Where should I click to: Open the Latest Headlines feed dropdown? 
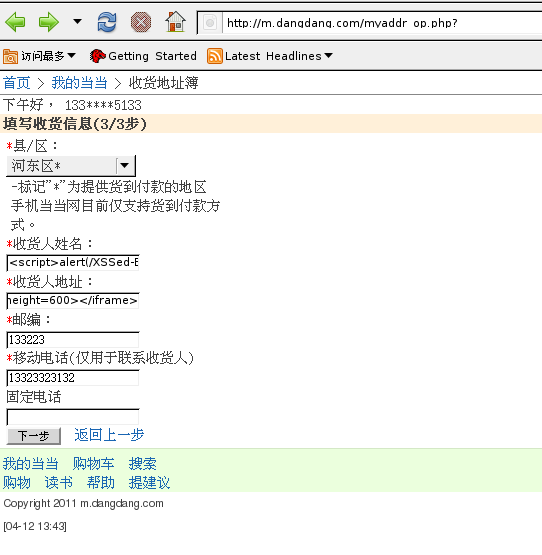pos(270,56)
